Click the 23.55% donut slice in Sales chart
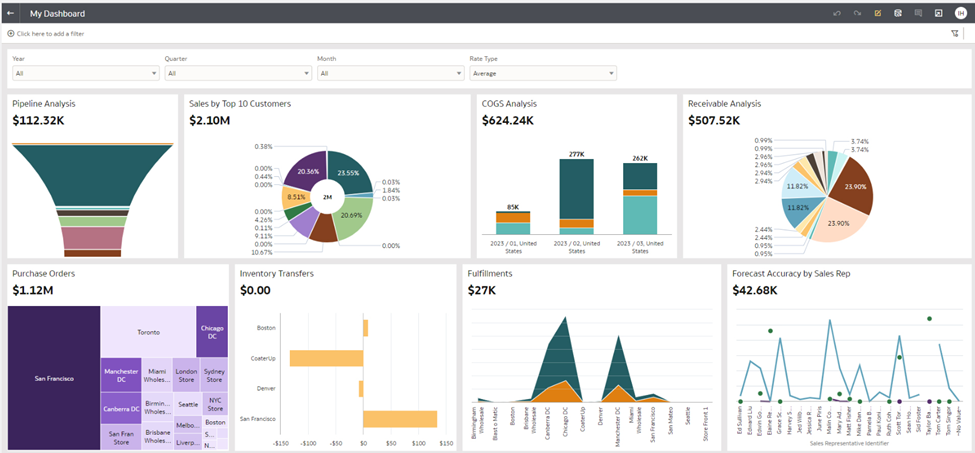The image size is (975, 453). click(347, 172)
